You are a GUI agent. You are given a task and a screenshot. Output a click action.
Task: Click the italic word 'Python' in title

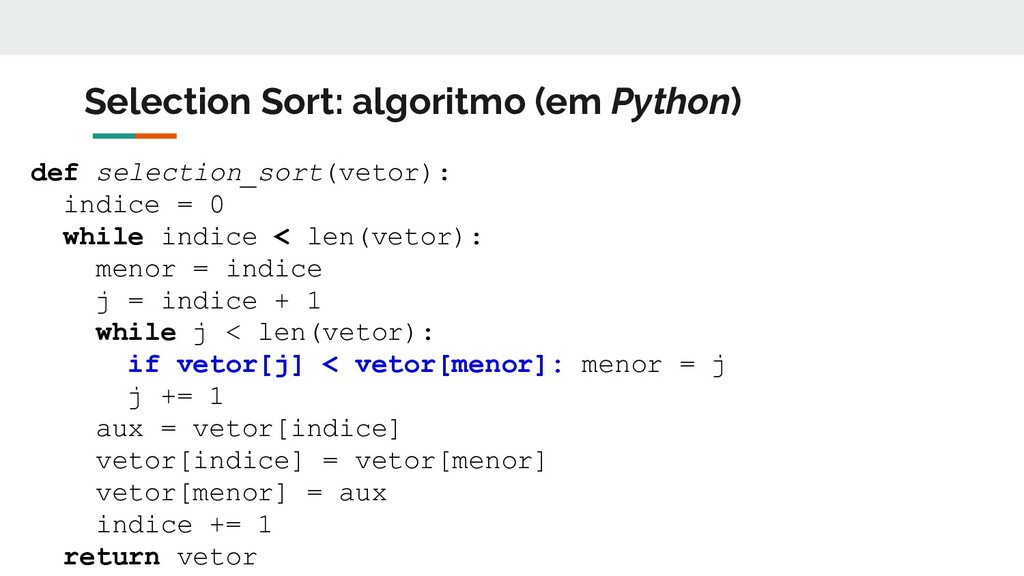[671, 103]
